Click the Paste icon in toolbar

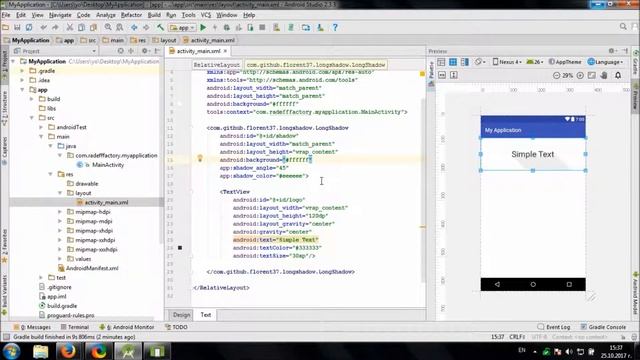point(93,27)
